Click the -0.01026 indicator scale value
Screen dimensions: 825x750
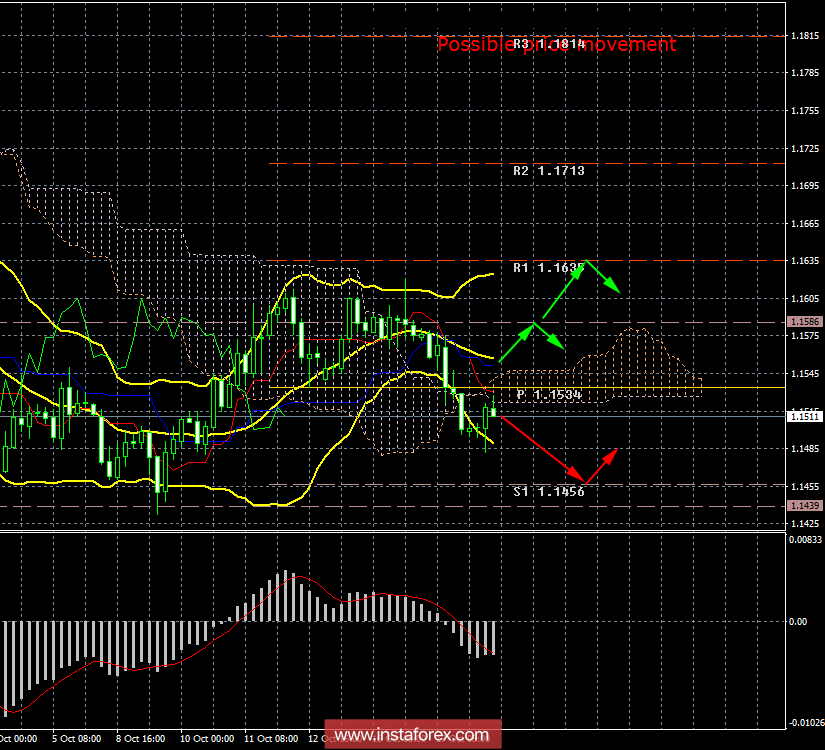806,723
